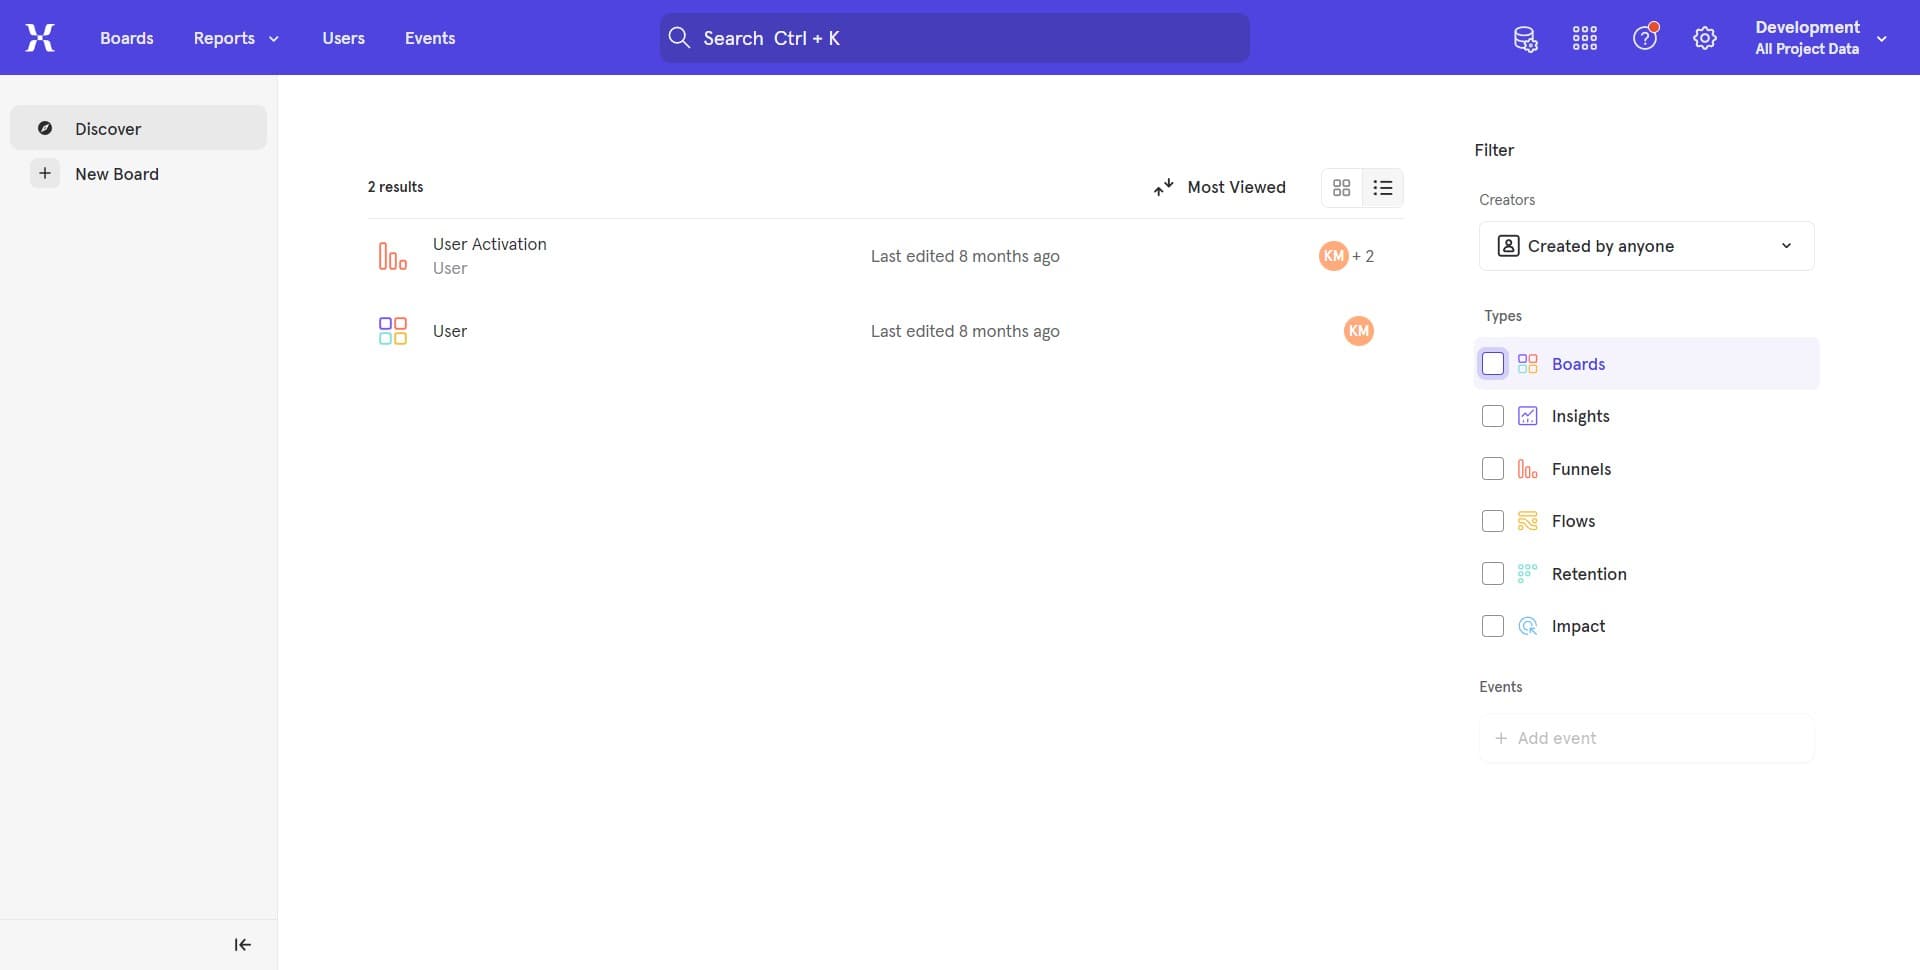
Task: Open the app switcher grid icon
Action: [1584, 38]
